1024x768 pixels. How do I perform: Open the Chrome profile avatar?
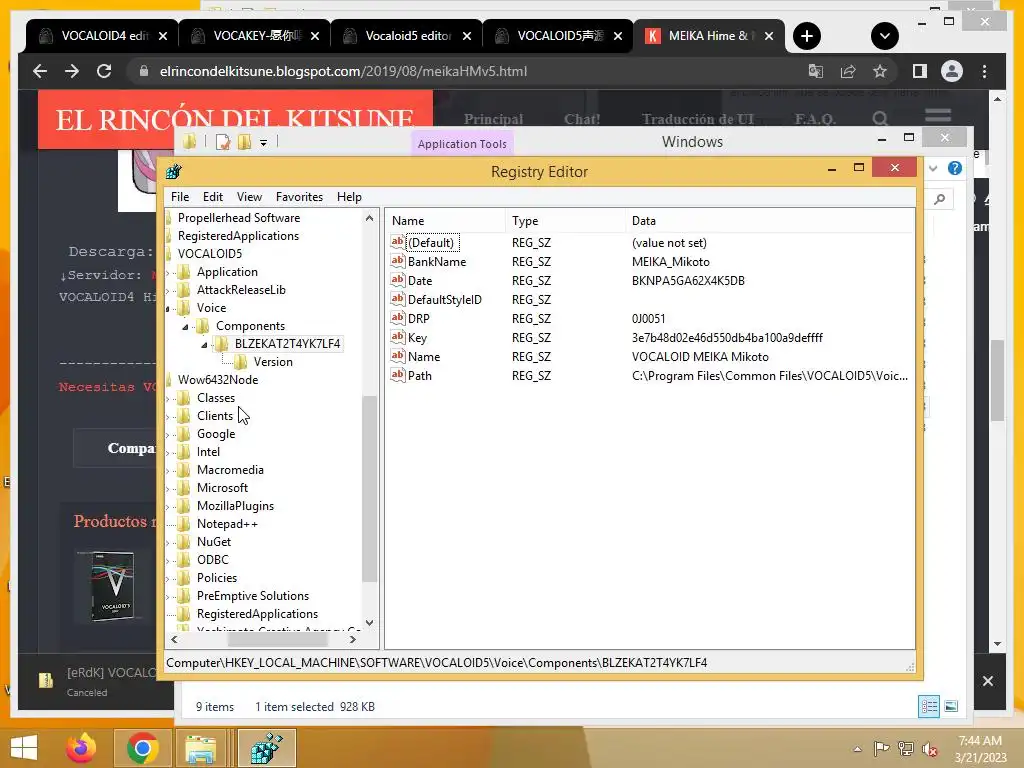[x=952, y=71]
